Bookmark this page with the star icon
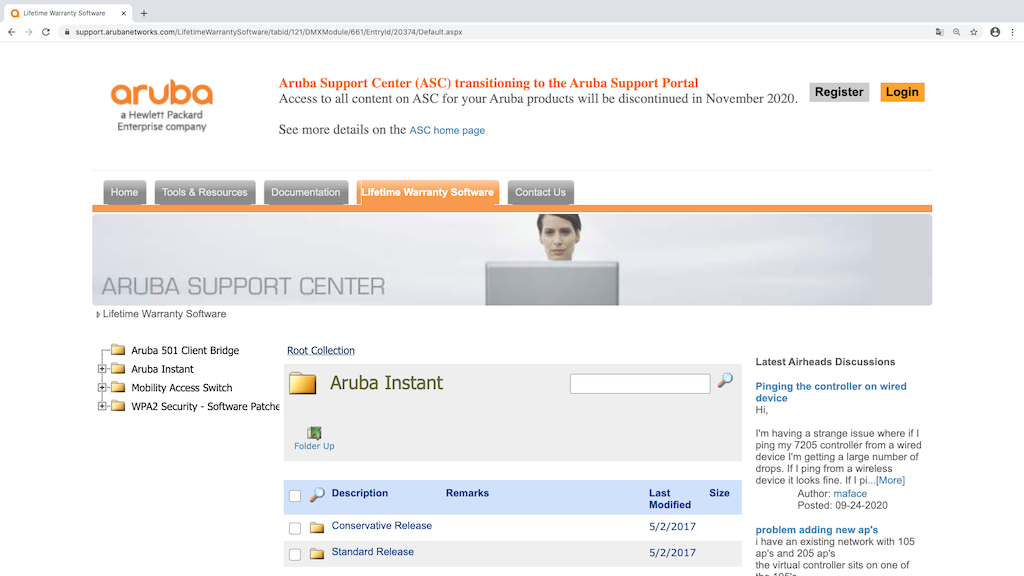The height and width of the screenshot is (576, 1024). (x=973, y=32)
